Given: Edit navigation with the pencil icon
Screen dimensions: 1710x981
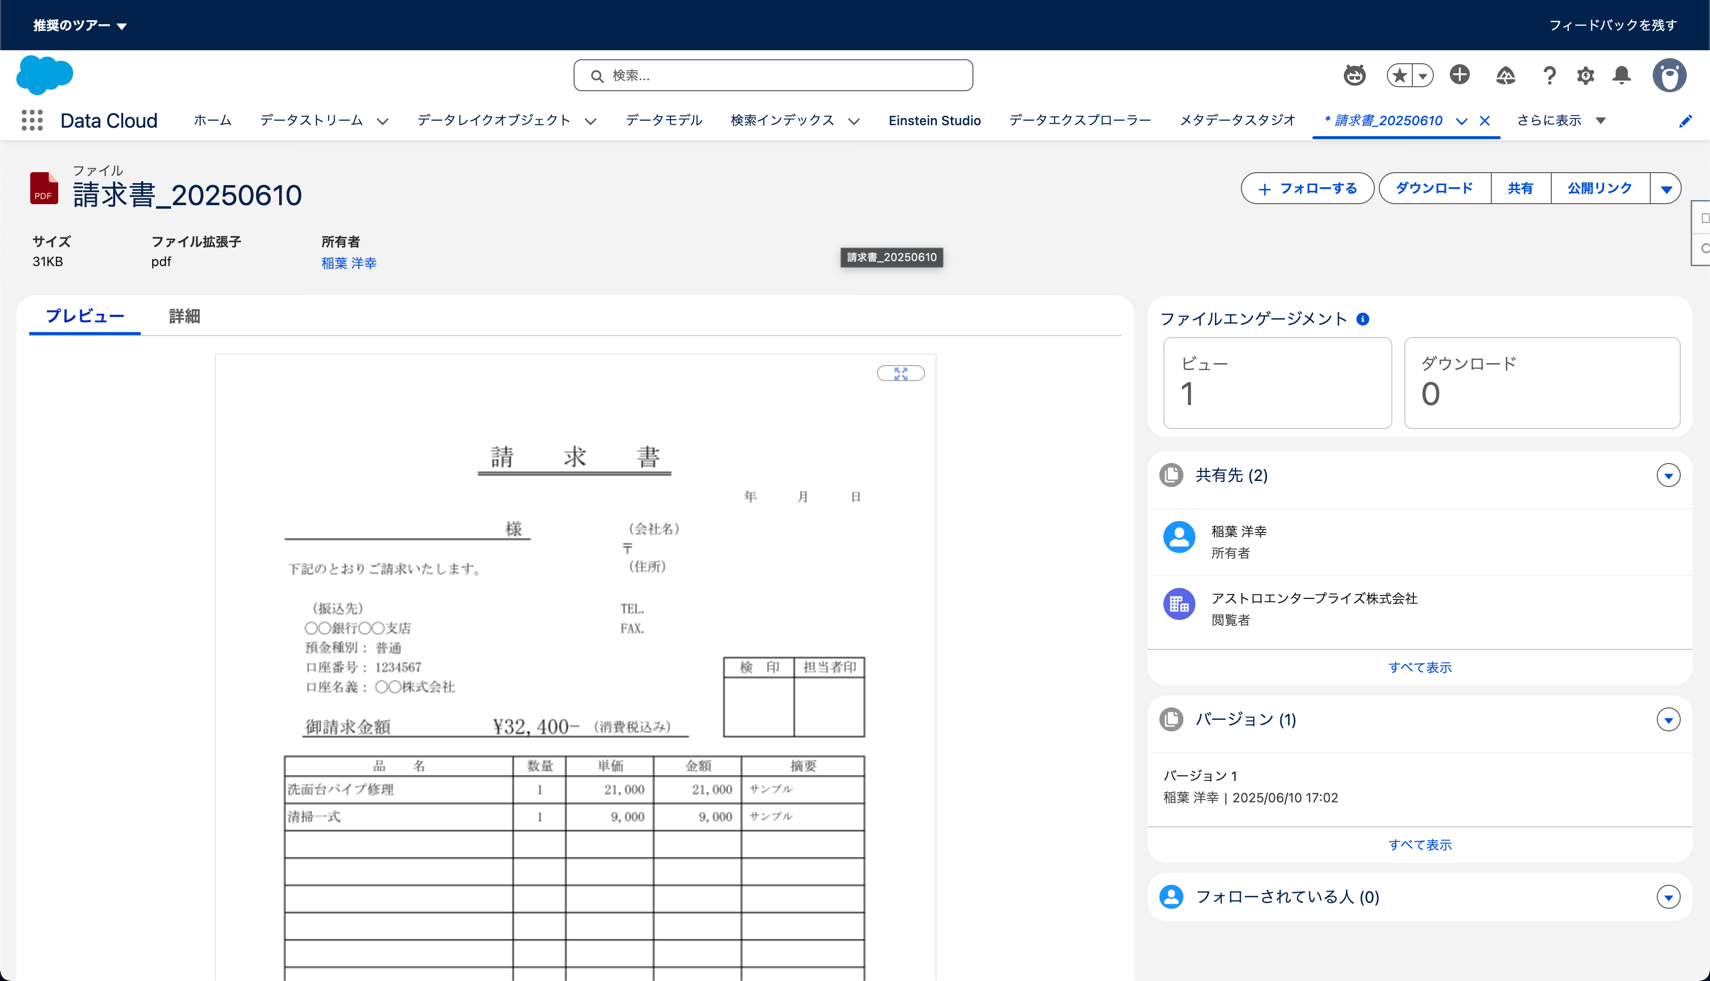Looking at the screenshot, I should pyautogui.click(x=1685, y=121).
